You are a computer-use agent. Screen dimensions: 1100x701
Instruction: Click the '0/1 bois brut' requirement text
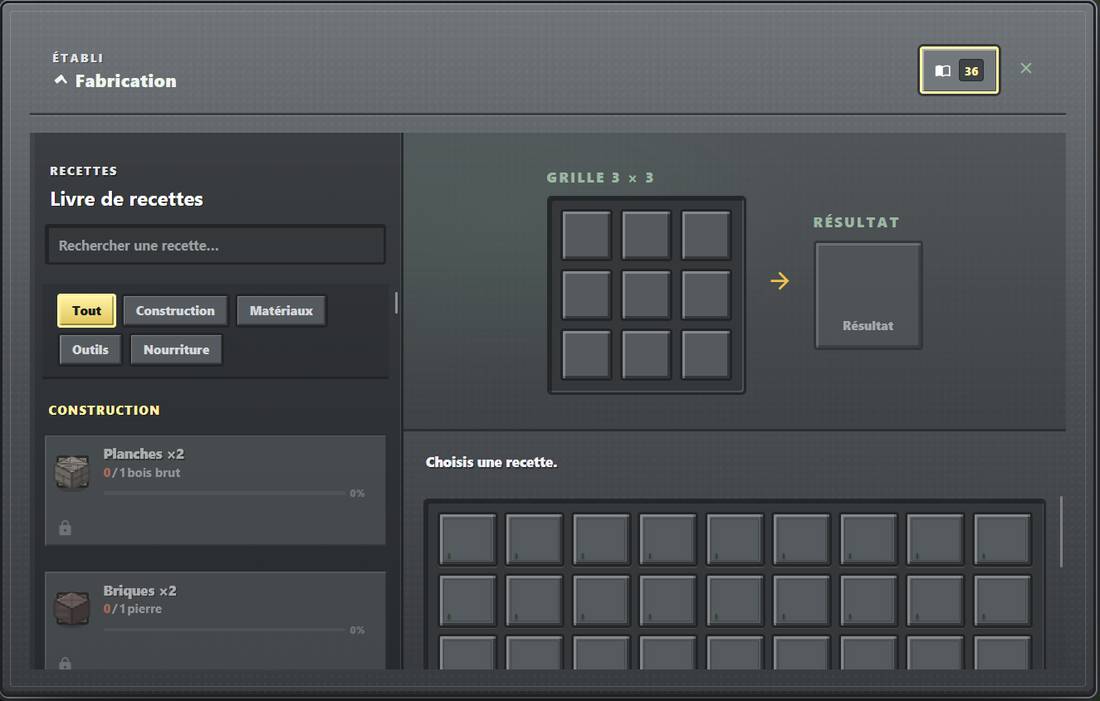click(142, 473)
